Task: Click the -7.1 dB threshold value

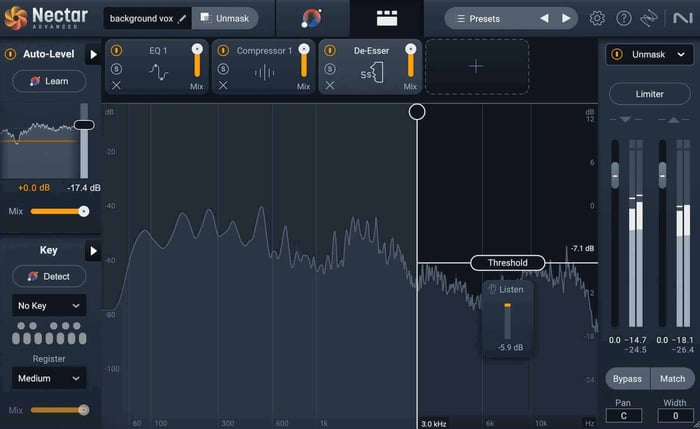Action: point(582,248)
